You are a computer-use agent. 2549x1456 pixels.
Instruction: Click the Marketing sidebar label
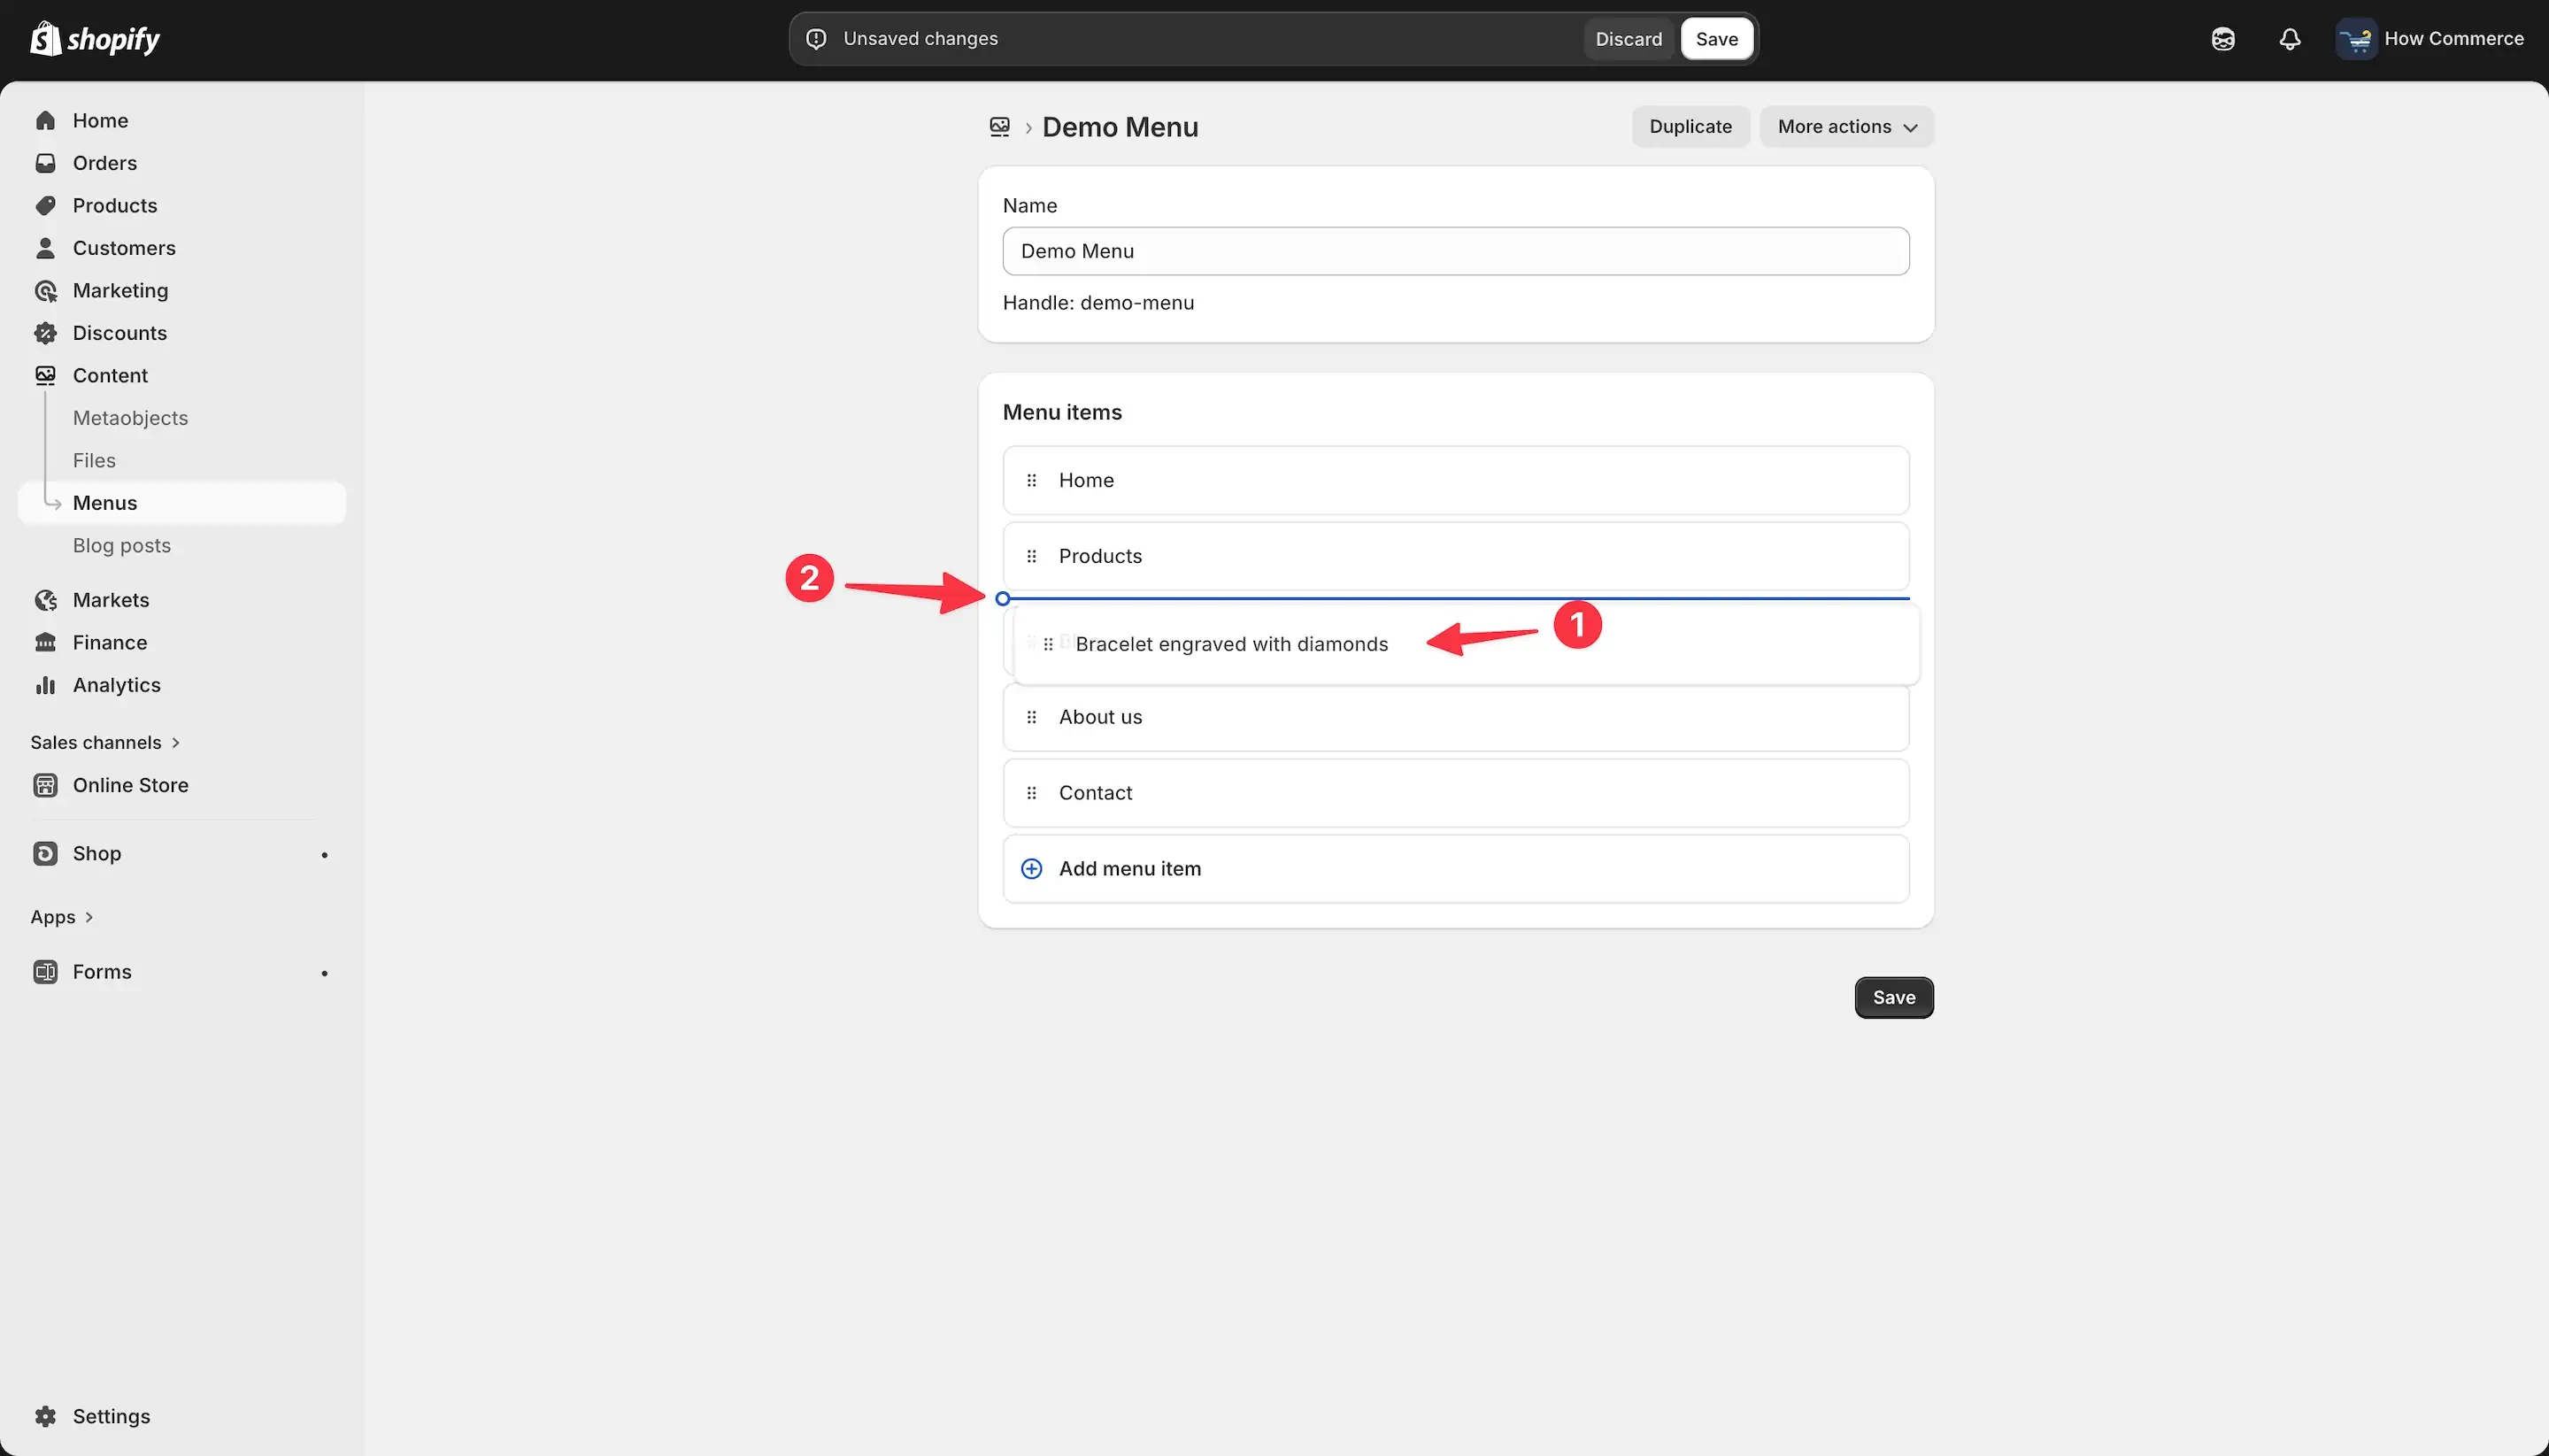pyautogui.click(x=120, y=291)
